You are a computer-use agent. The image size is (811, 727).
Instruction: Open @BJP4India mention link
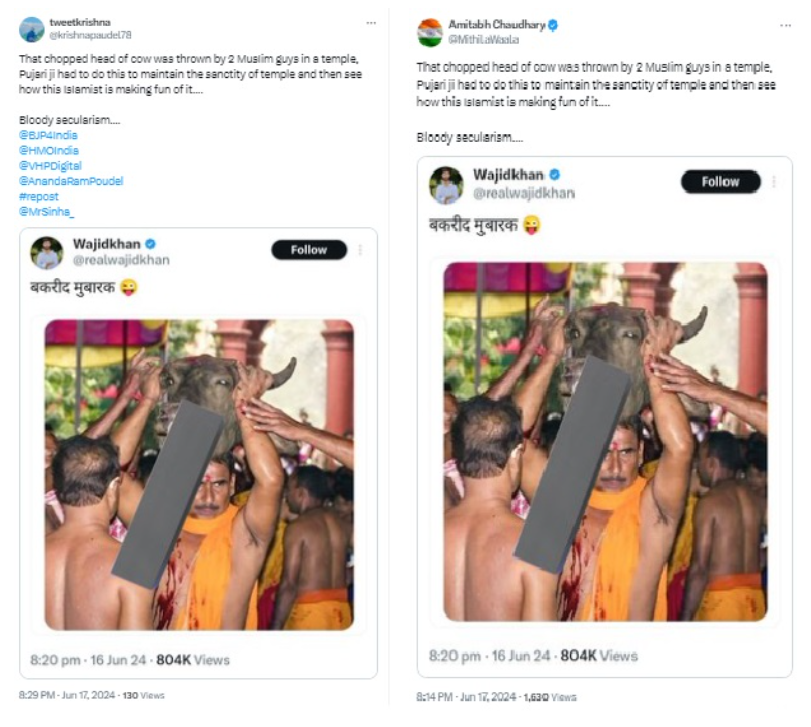48,135
